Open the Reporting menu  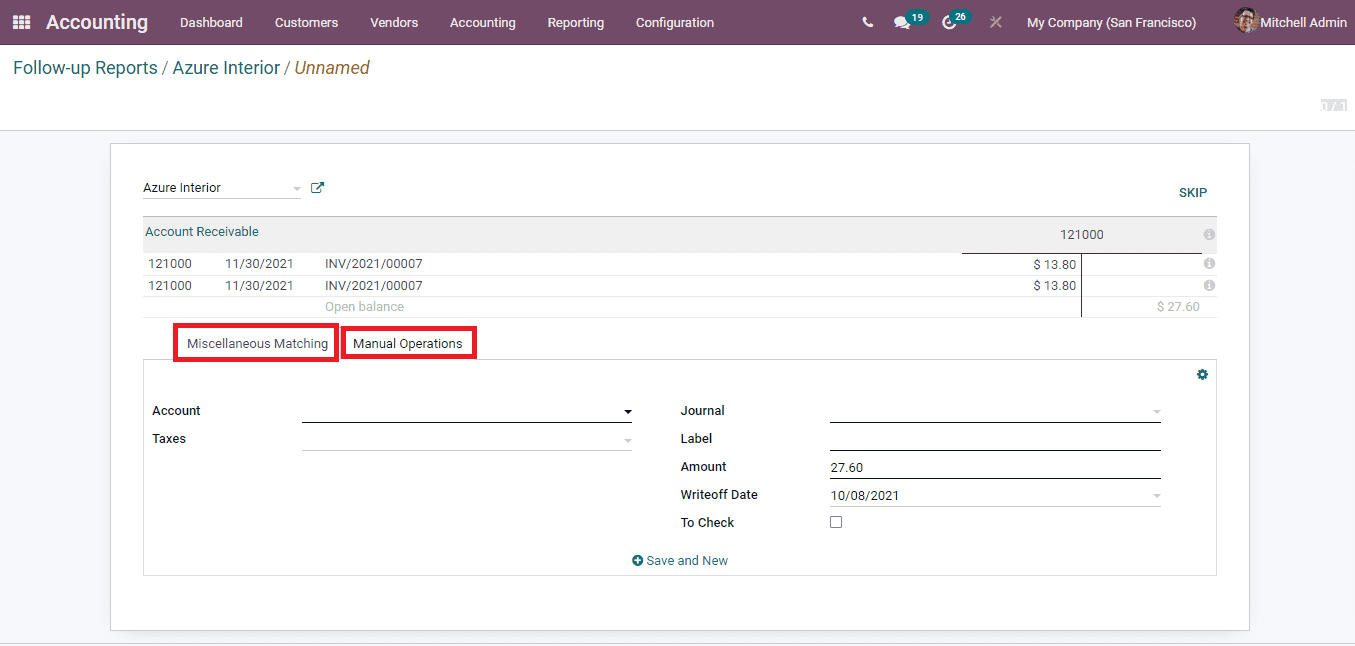[575, 22]
